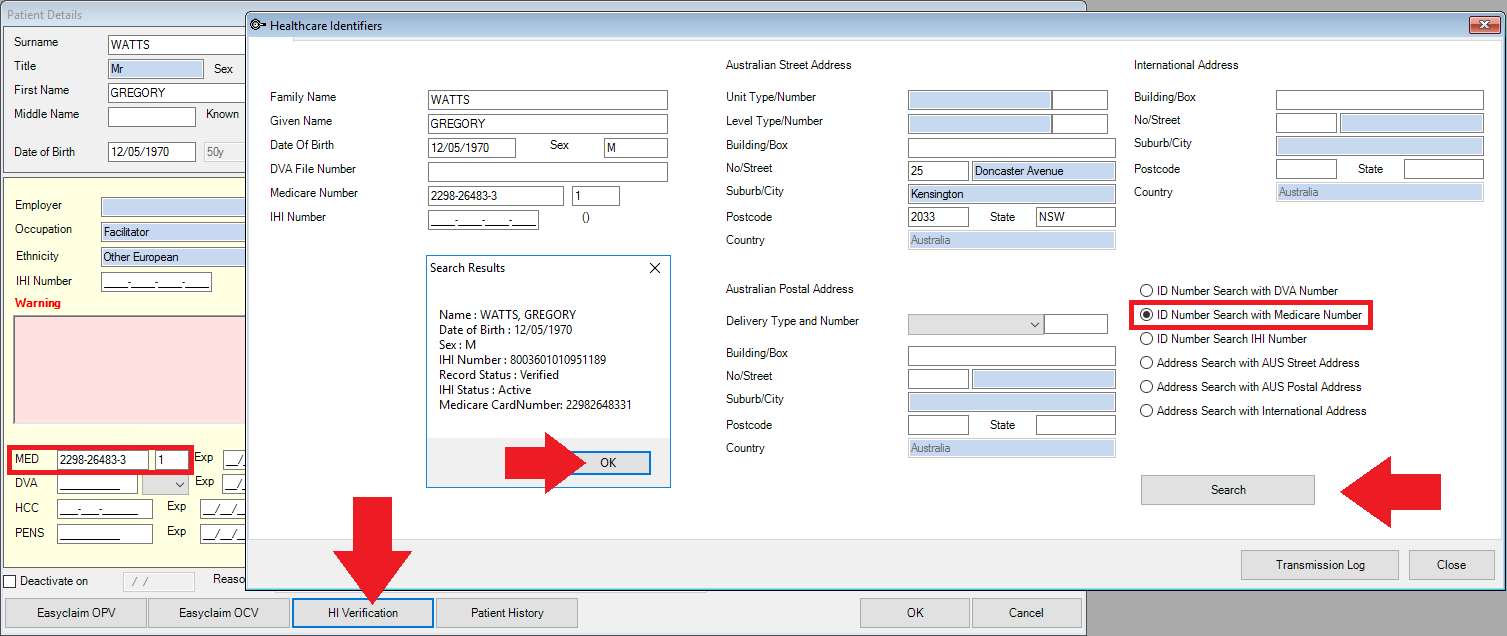Click the Sex field showing M
1507x636 pixels.
[635, 148]
